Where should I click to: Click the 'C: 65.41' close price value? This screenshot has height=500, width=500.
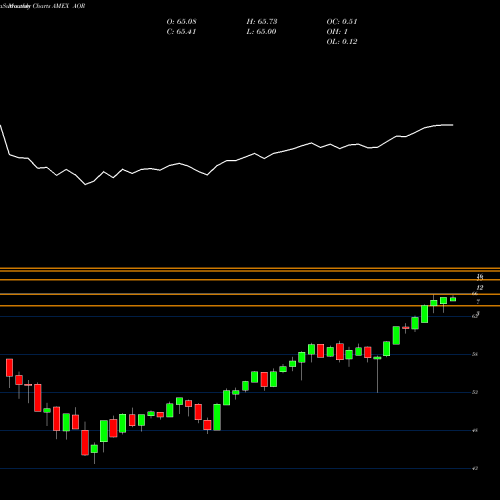[181, 32]
